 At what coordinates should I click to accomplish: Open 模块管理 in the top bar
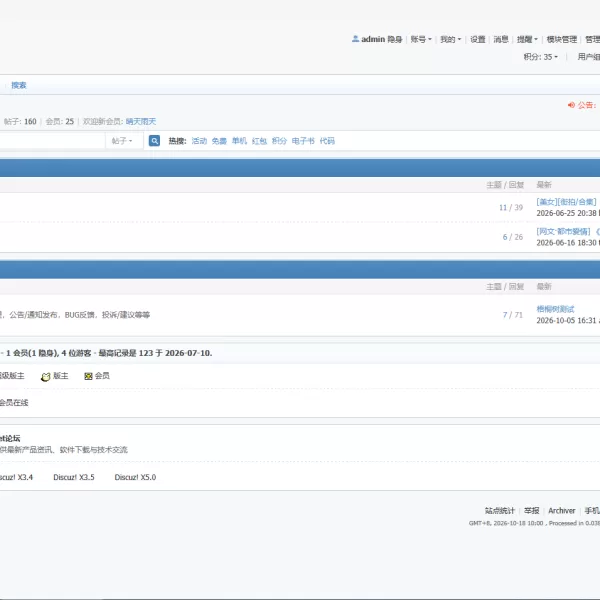(x=561, y=39)
